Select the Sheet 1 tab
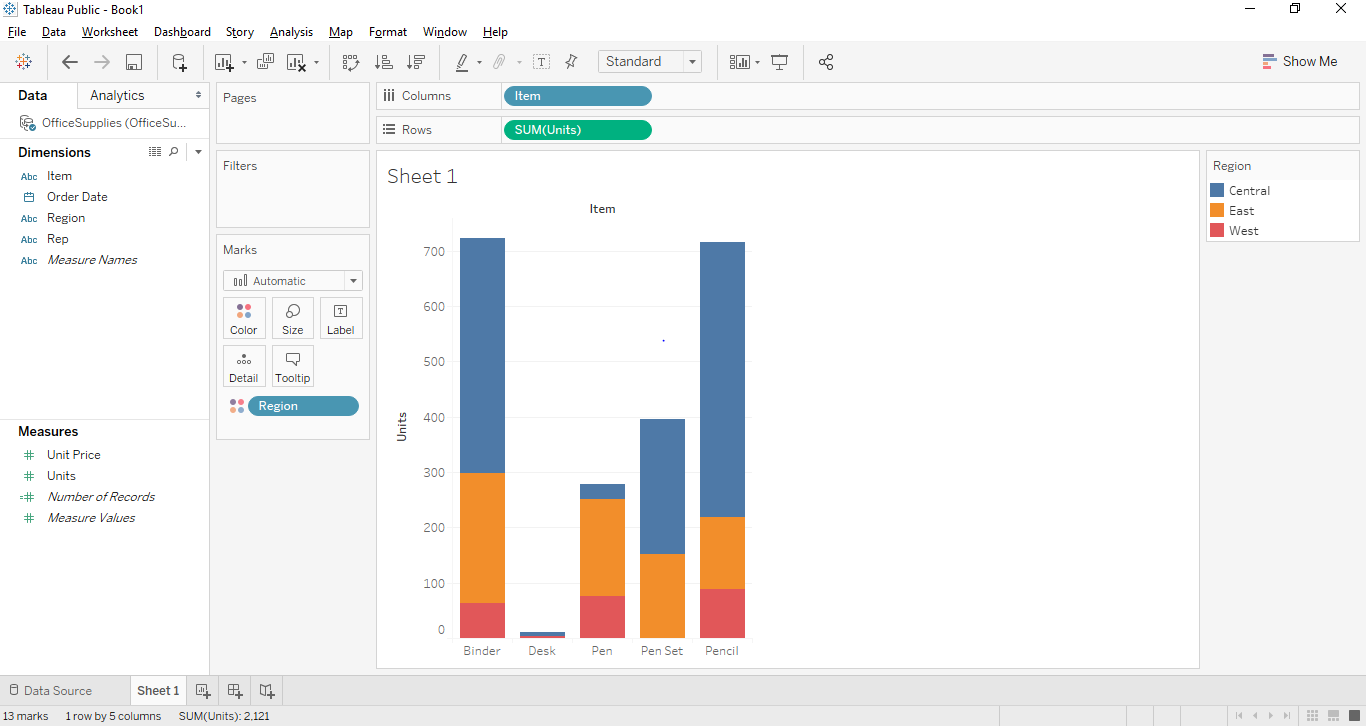Viewport: 1366px width, 726px height. click(x=158, y=690)
